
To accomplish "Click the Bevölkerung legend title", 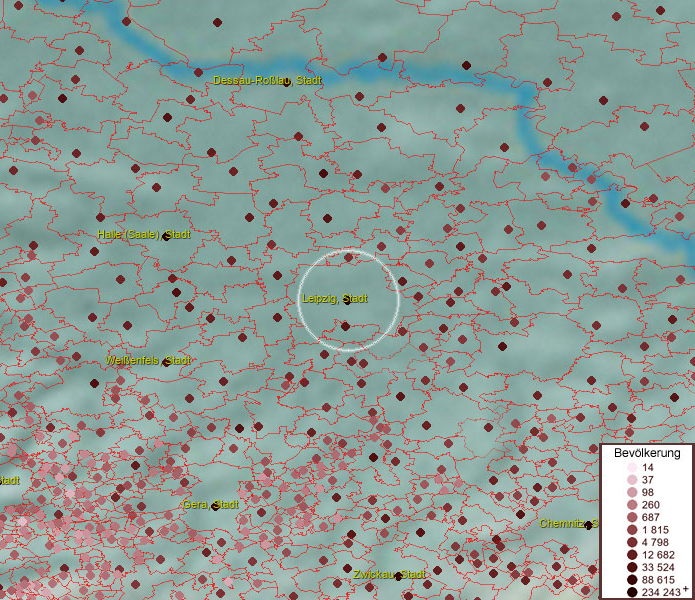I will [x=647, y=453].
